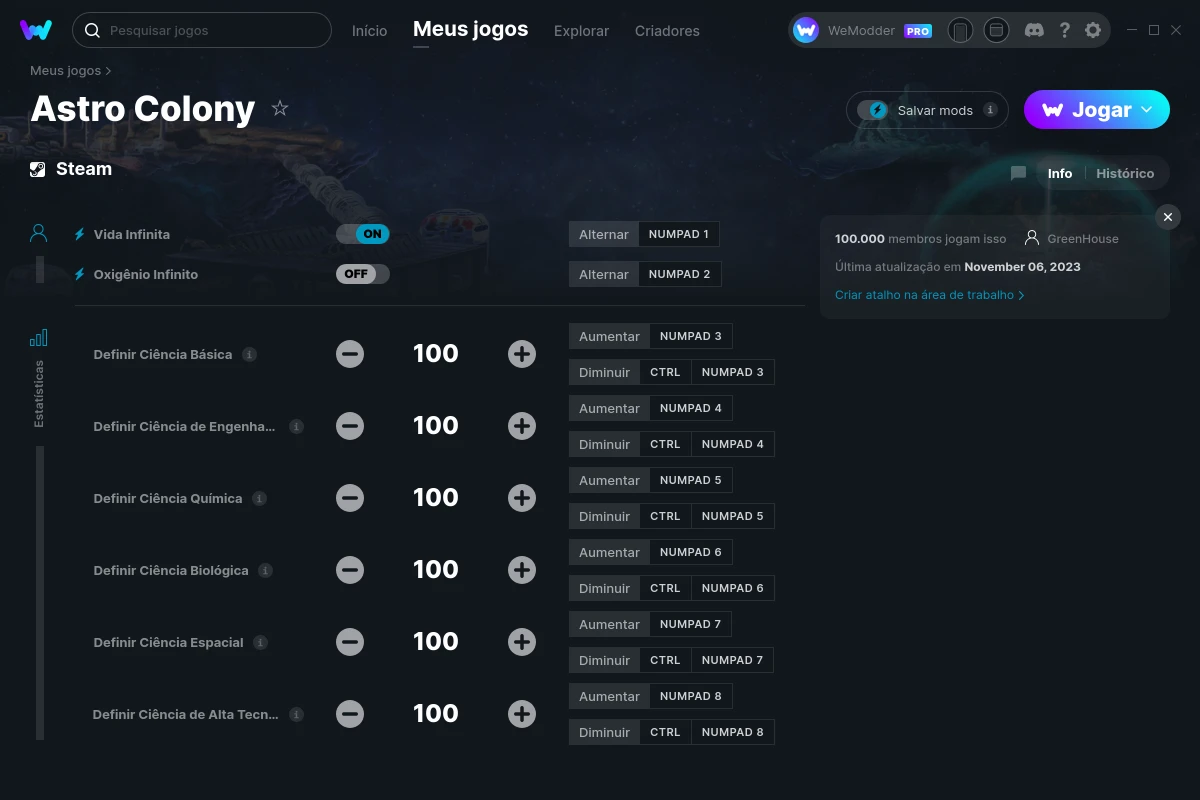The width and height of the screenshot is (1200, 800).
Task: Open the Explorar tab
Action: pyautogui.click(x=581, y=31)
